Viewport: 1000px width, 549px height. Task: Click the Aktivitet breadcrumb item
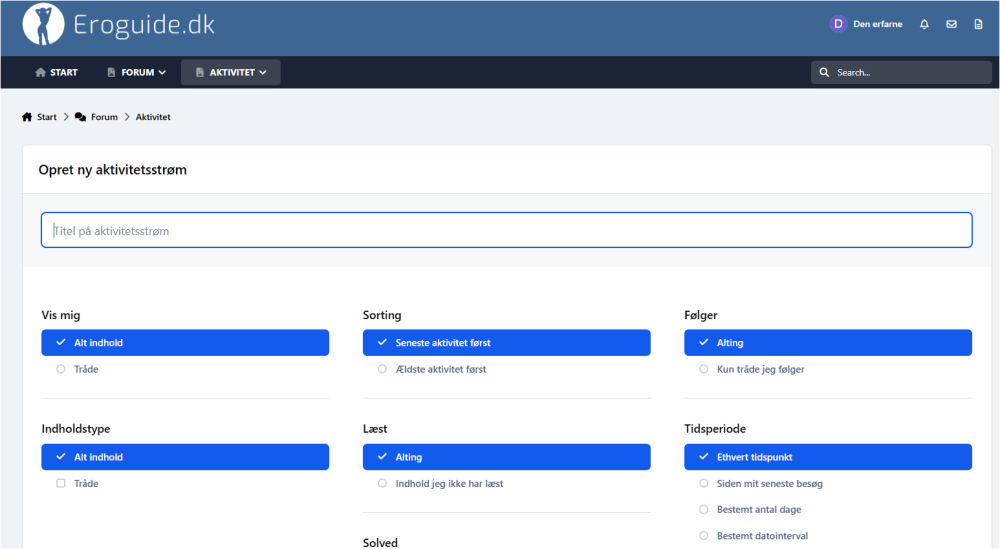click(x=153, y=117)
